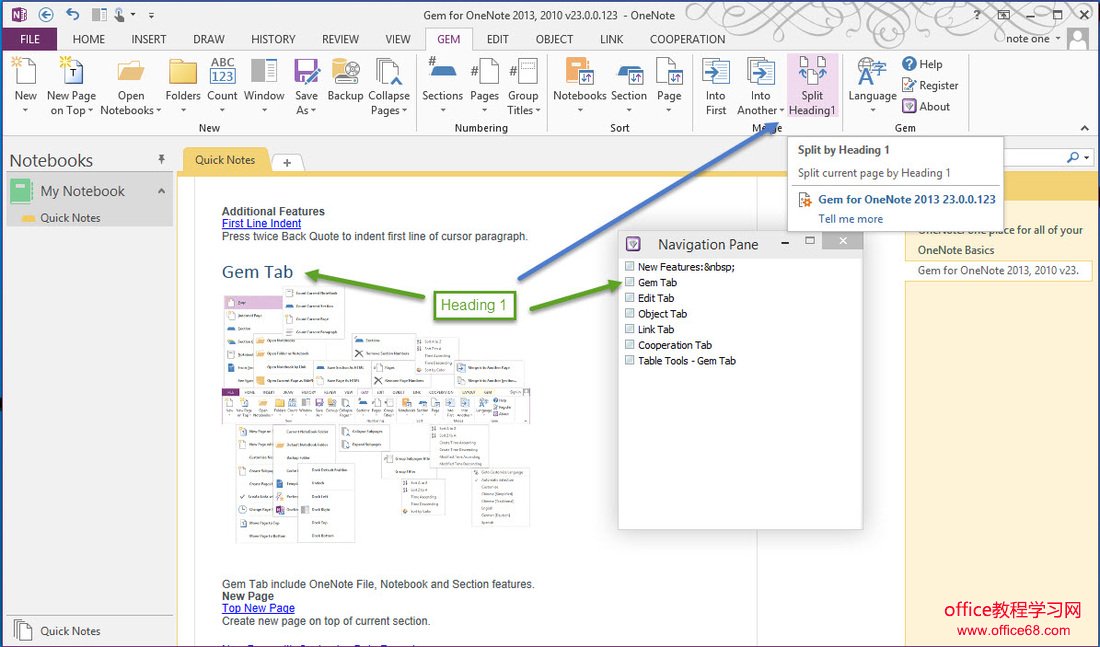Click the Tell me more link

point(850,219)
